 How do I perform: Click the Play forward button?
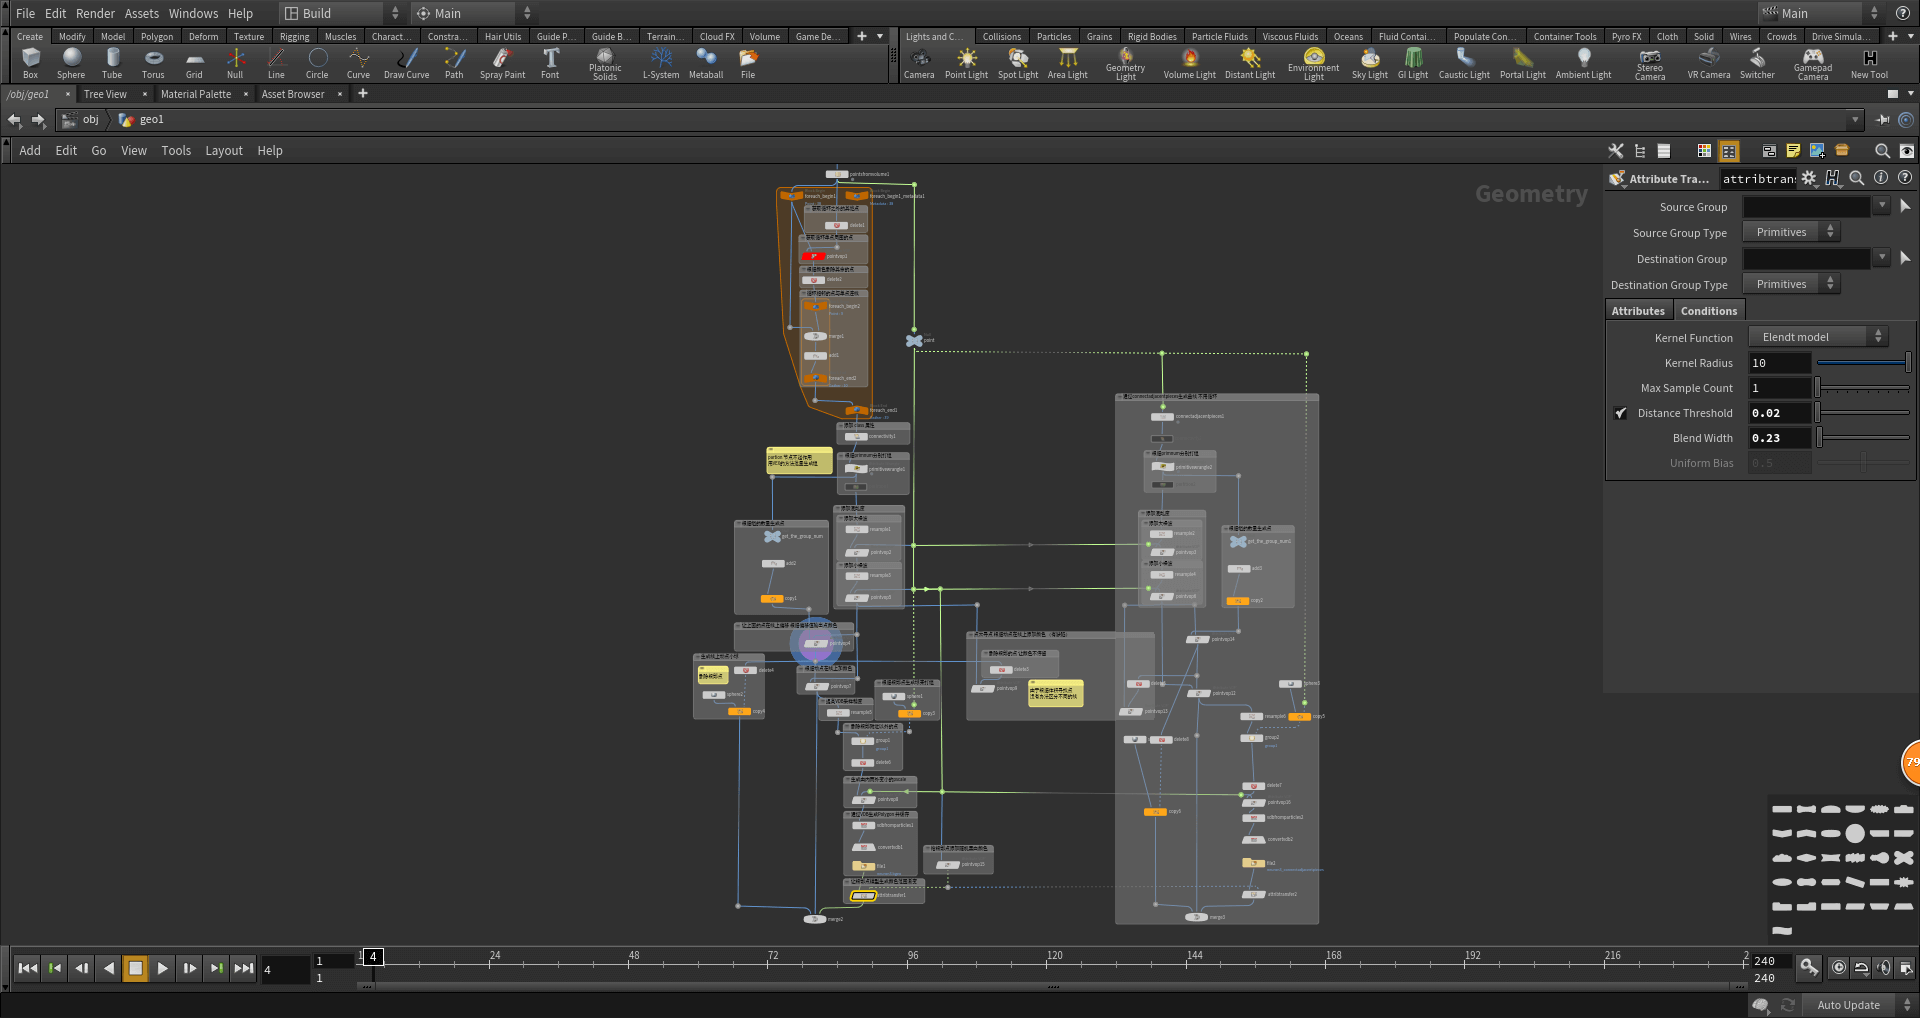(x=162, y=968)
